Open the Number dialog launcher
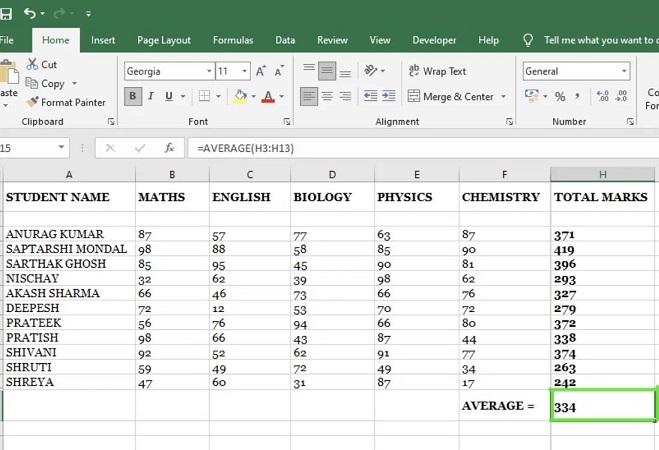 point(630,121)
